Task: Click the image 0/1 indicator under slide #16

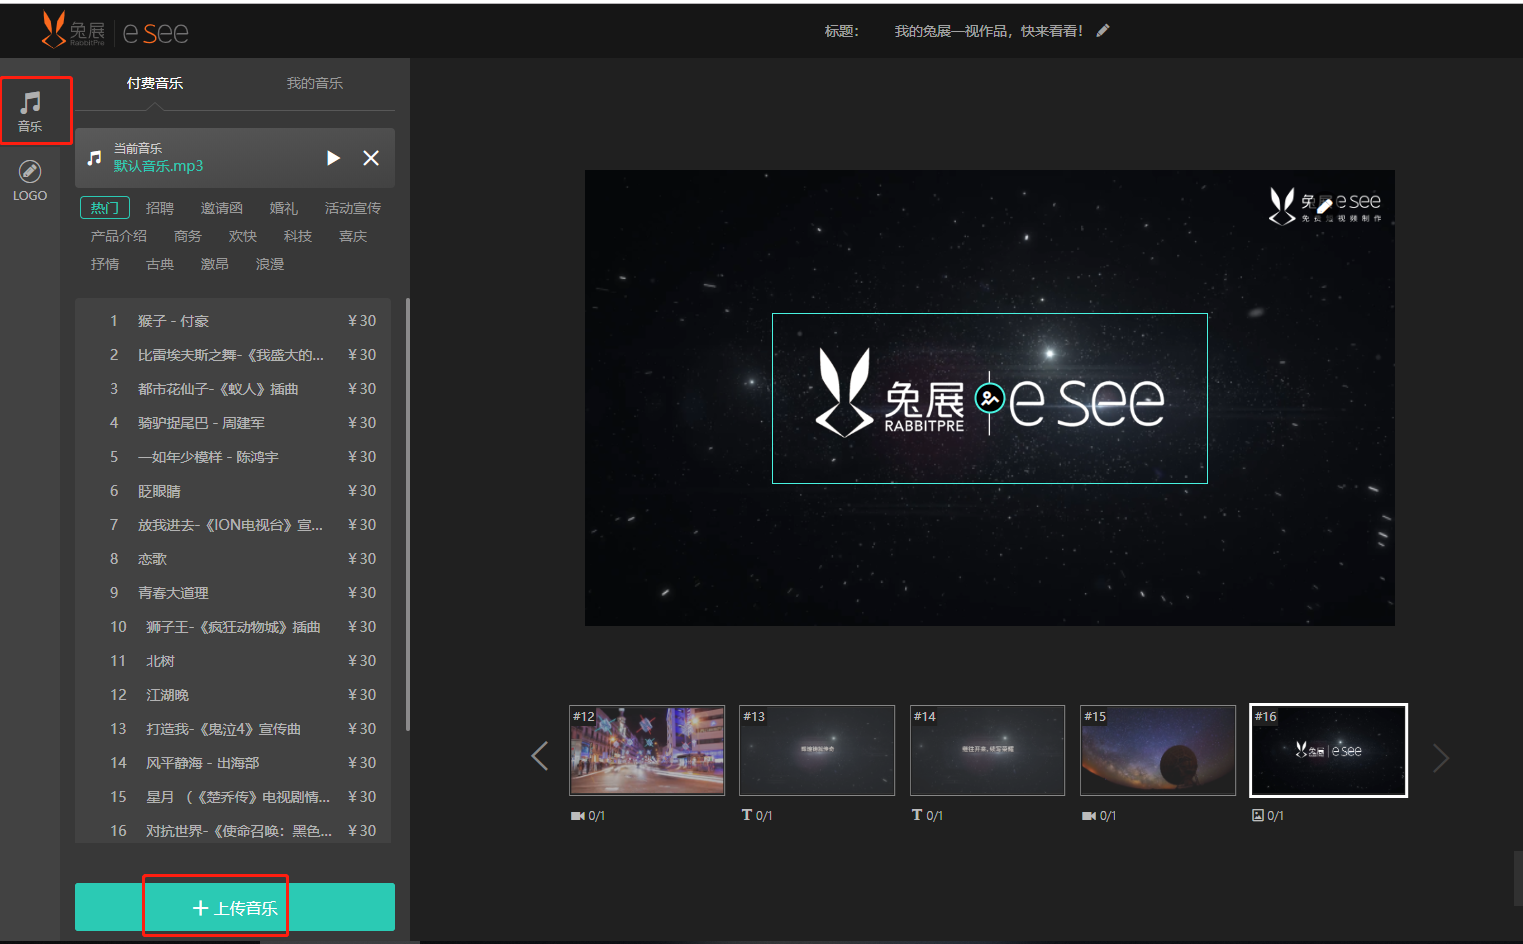Action: [1268, 816]
